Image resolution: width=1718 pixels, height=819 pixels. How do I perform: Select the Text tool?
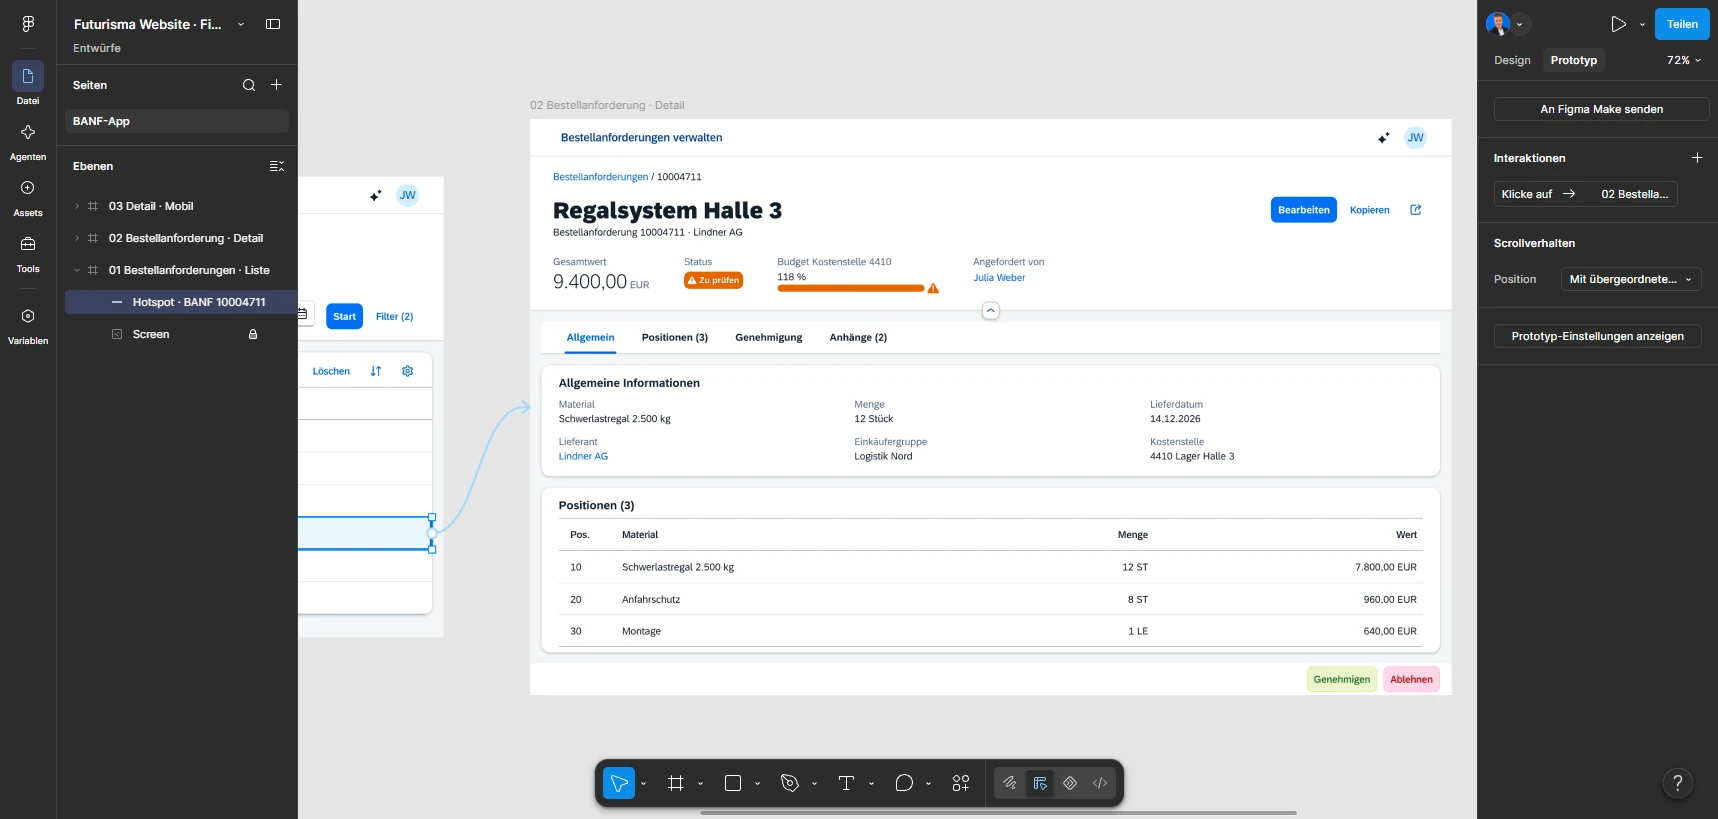846,783
